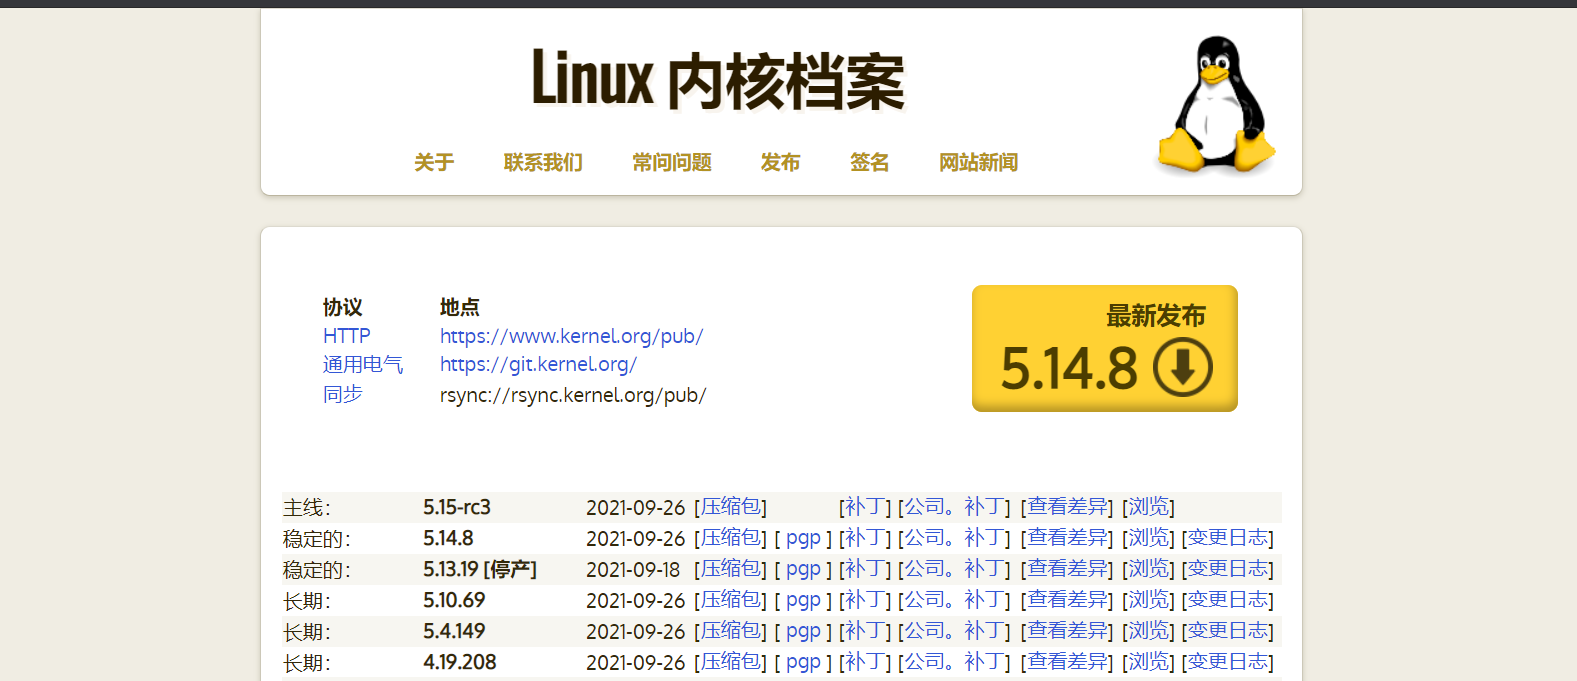
Task: Click the 同步 protocol link
Action: (343, 394)
